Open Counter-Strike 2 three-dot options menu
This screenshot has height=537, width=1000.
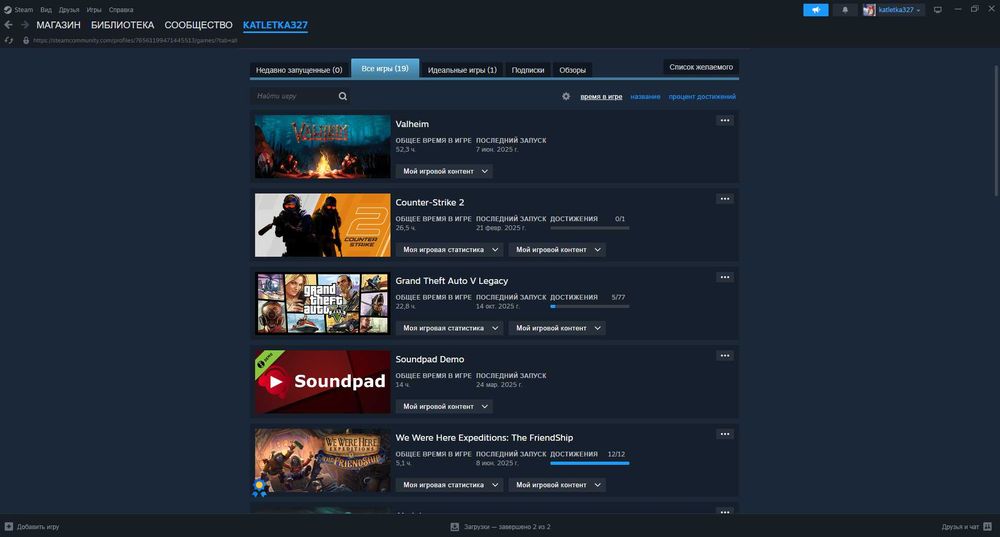point(724,199)
